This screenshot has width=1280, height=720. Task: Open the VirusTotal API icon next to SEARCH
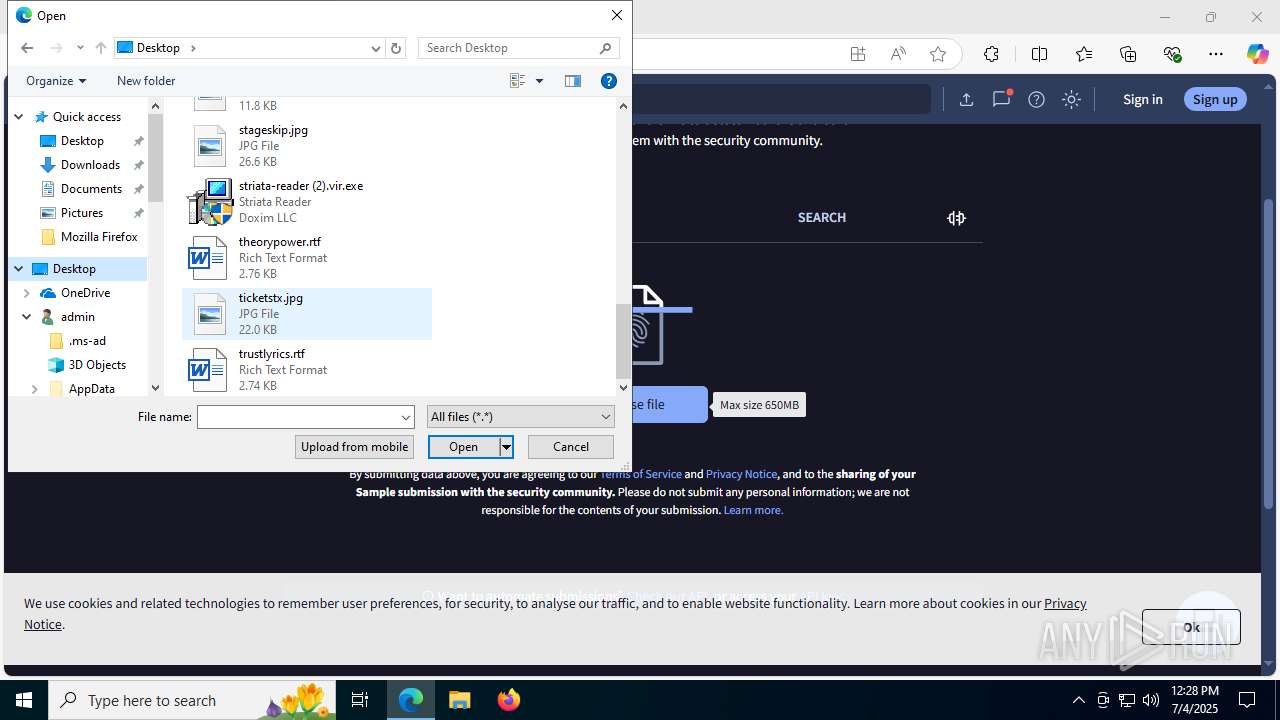(956, 218)
